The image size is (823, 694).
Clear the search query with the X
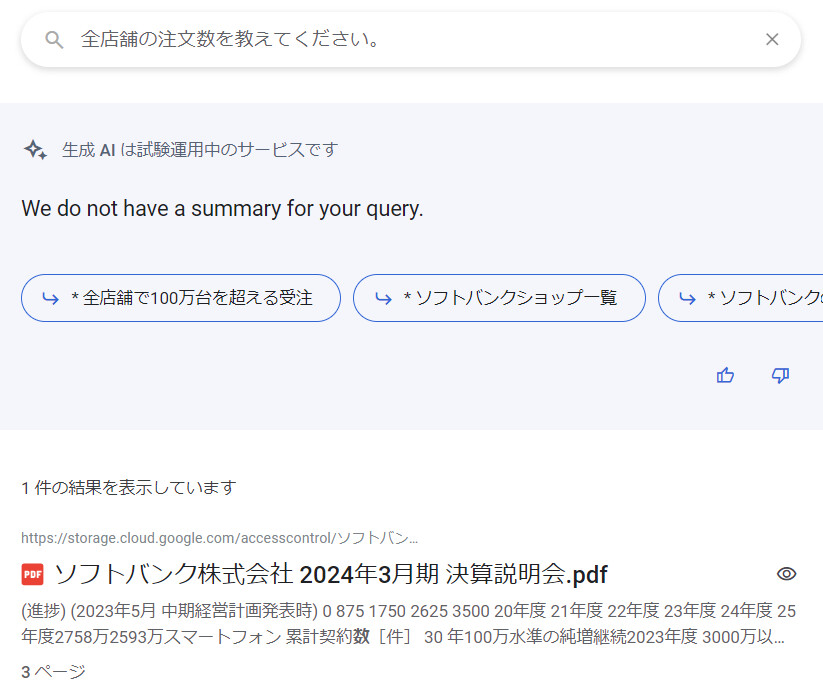772,40
